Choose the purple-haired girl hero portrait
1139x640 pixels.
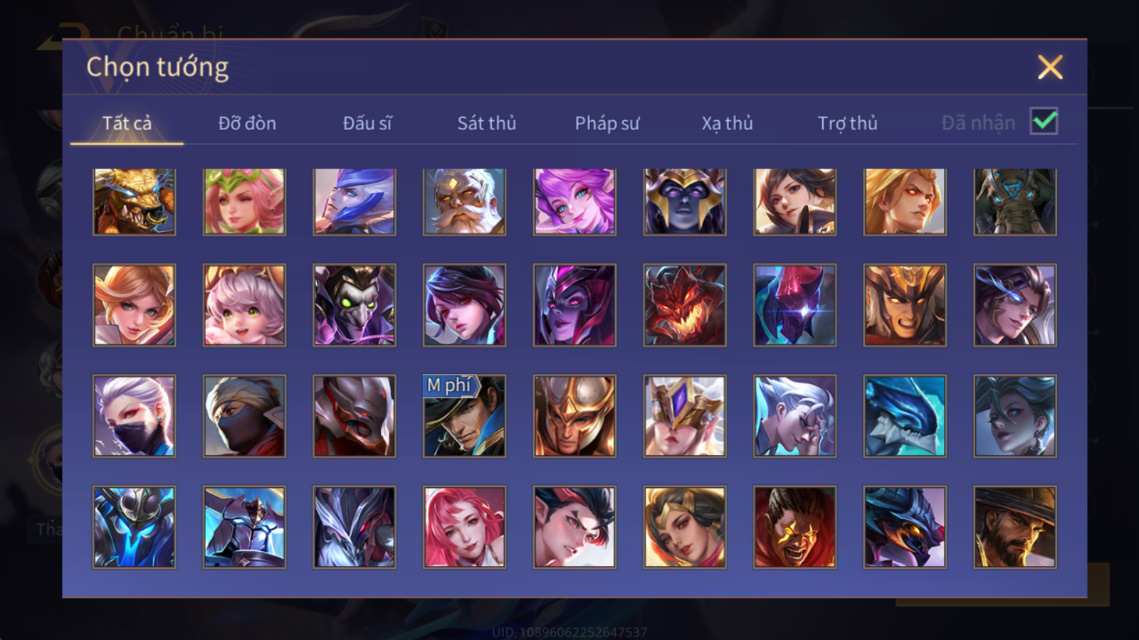575,201
